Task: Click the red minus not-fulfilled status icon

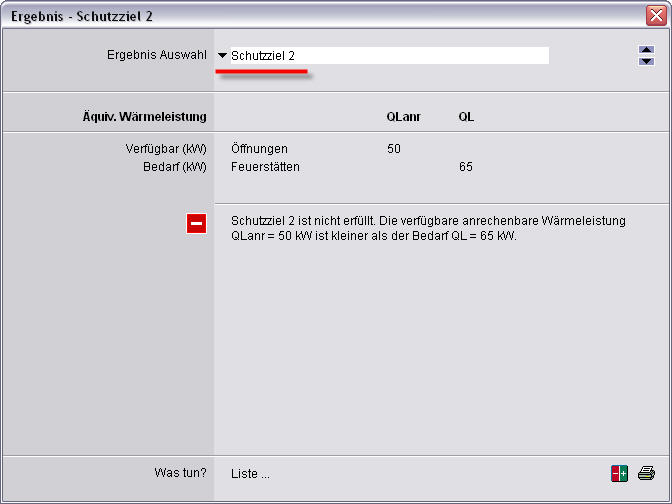Action: [196, 224]
